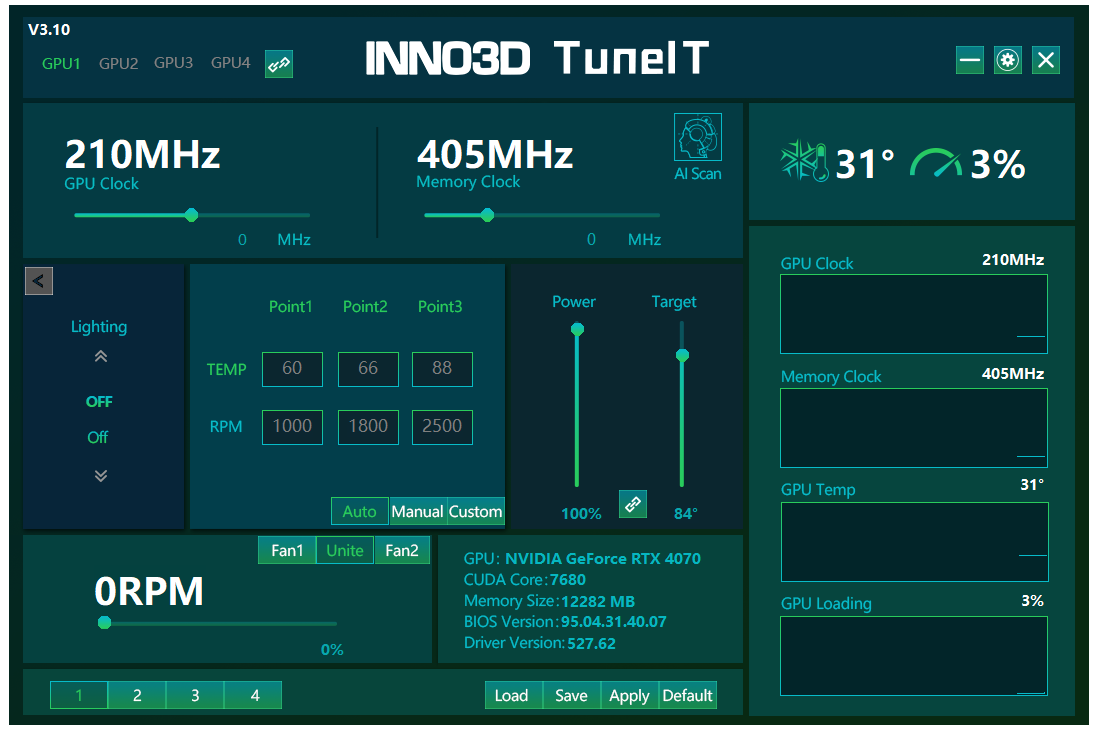
Task: Click the Memory Clock monitoring graph
Action: [914, 428]
